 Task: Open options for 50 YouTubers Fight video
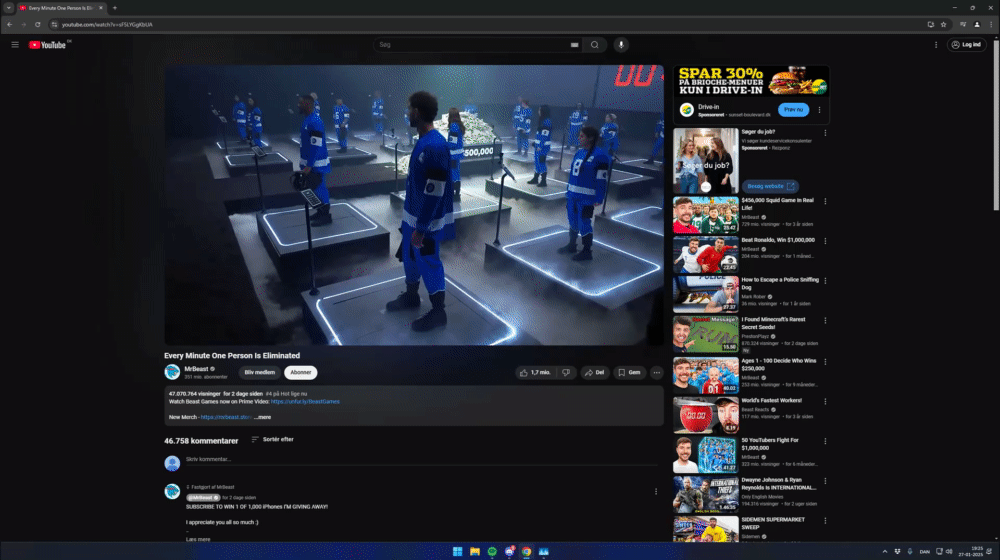[x=825, y=441]
